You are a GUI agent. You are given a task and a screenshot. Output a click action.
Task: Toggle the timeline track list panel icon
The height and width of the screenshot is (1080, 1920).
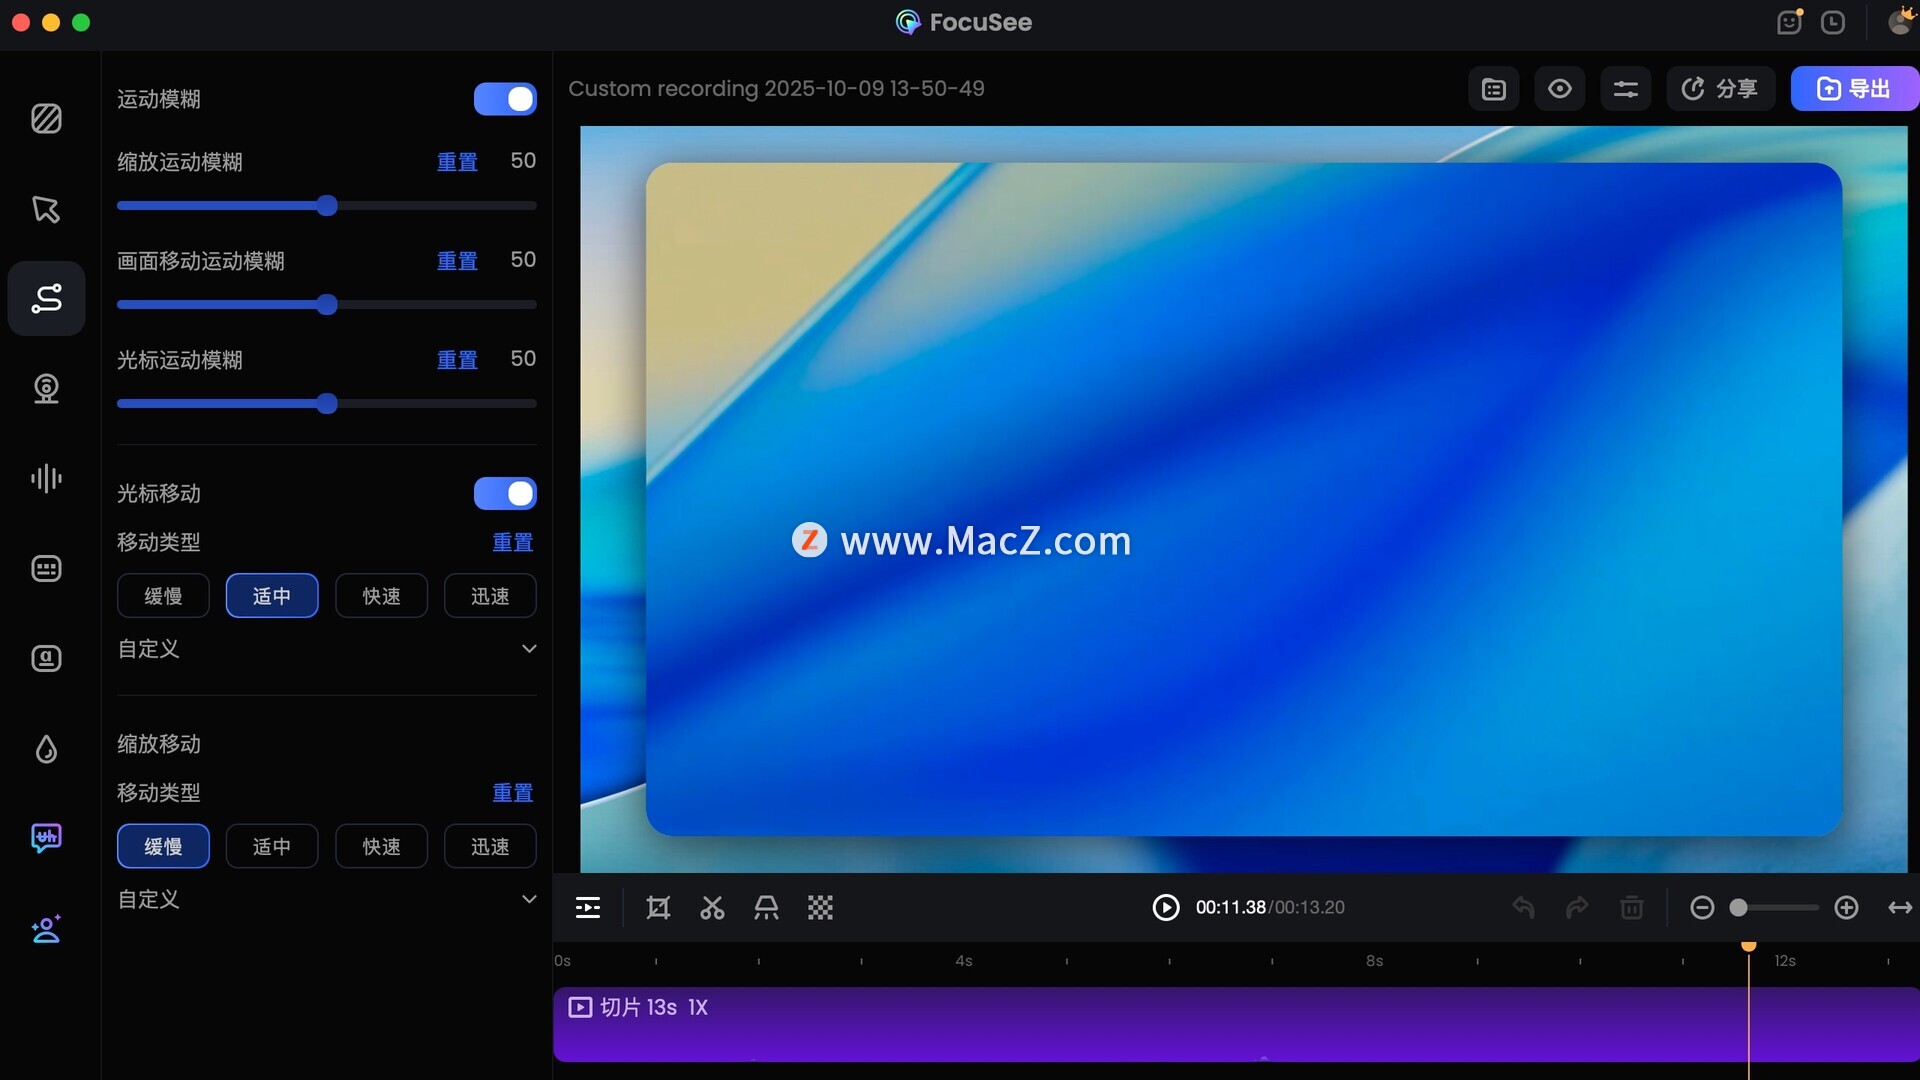pos(588,908)
